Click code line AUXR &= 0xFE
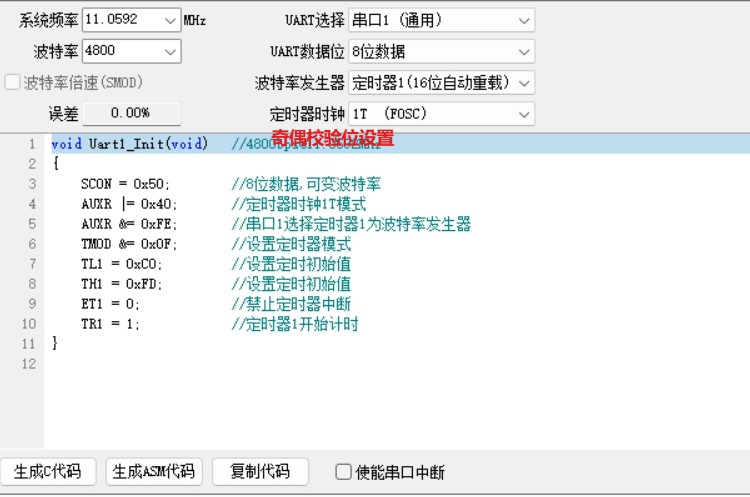Screen dimensions: 750x497 [x=129, y=224]
